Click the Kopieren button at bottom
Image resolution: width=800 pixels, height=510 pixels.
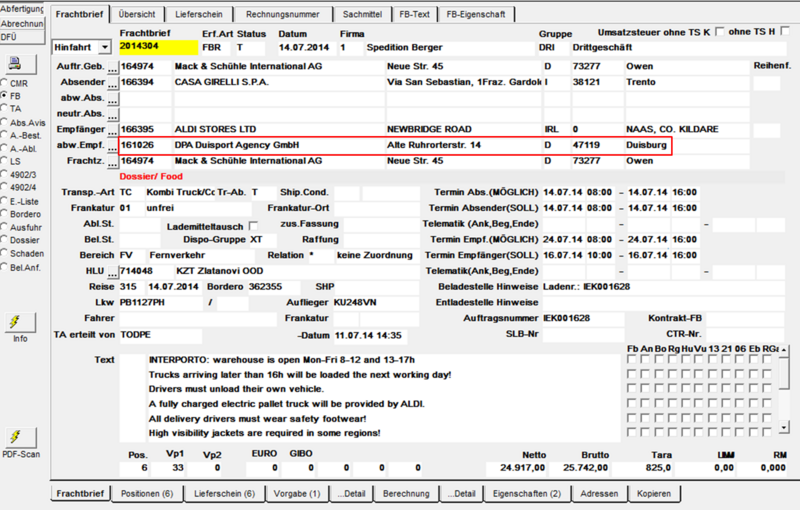(x=654, y=494)
